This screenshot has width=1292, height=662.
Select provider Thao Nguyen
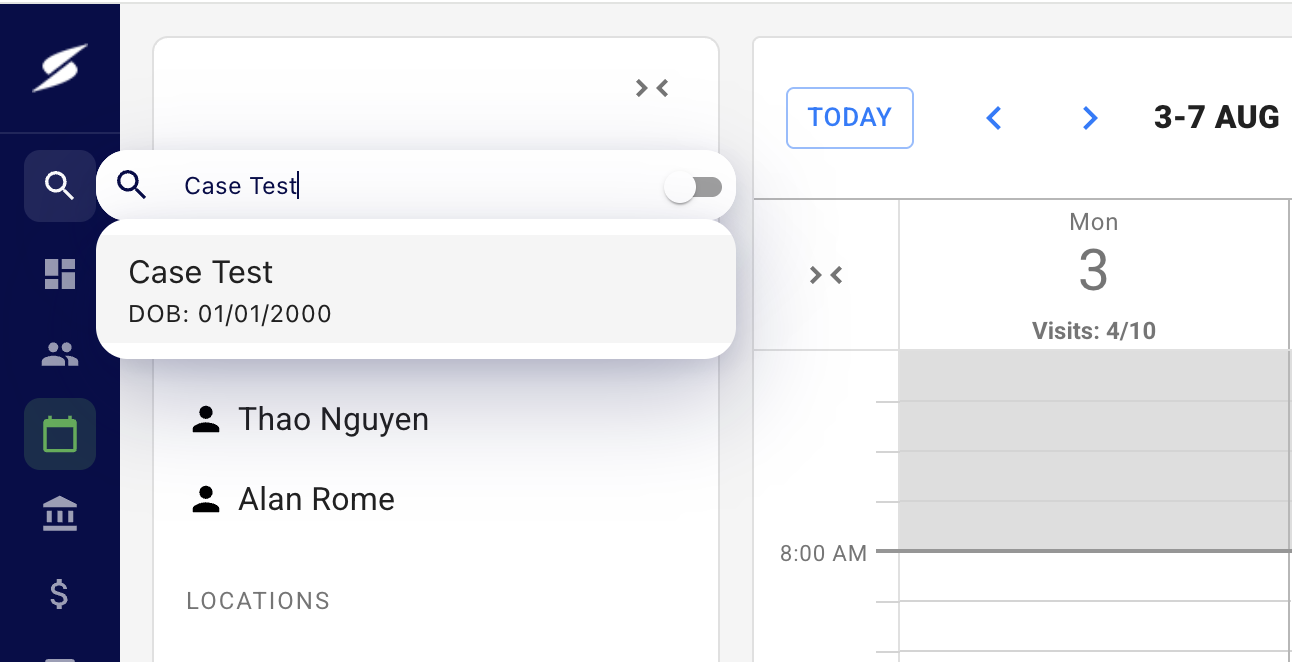point(310,419)
